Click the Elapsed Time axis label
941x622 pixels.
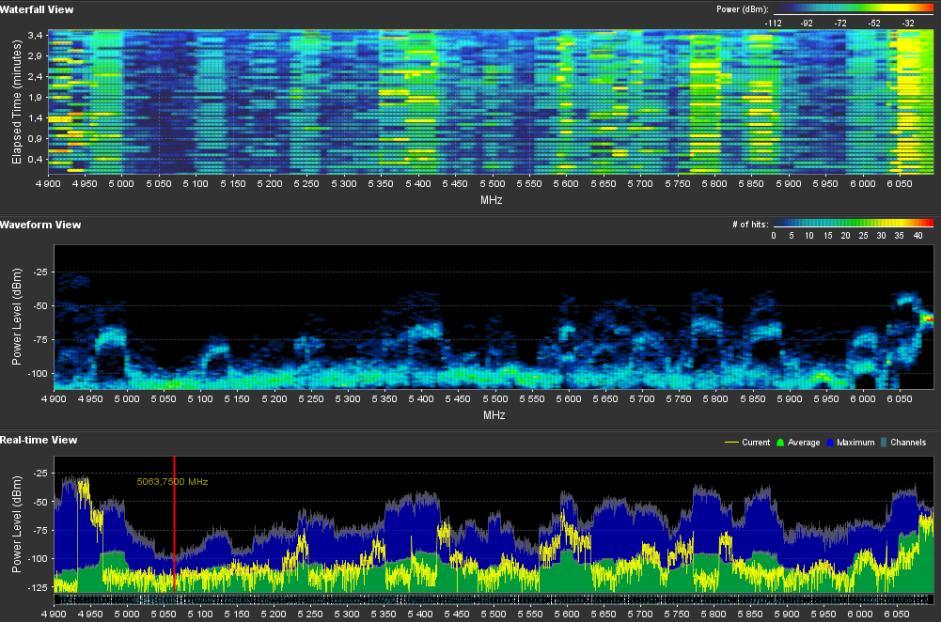pos(18,101)
